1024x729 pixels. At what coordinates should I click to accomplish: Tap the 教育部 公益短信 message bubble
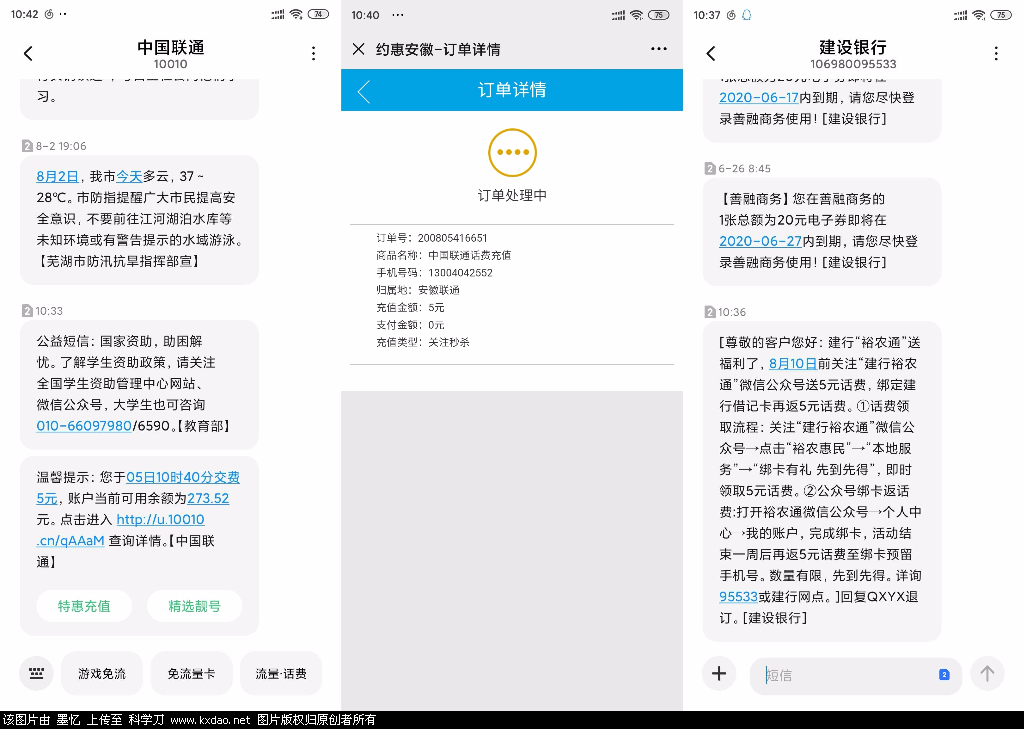click(139, 384)
